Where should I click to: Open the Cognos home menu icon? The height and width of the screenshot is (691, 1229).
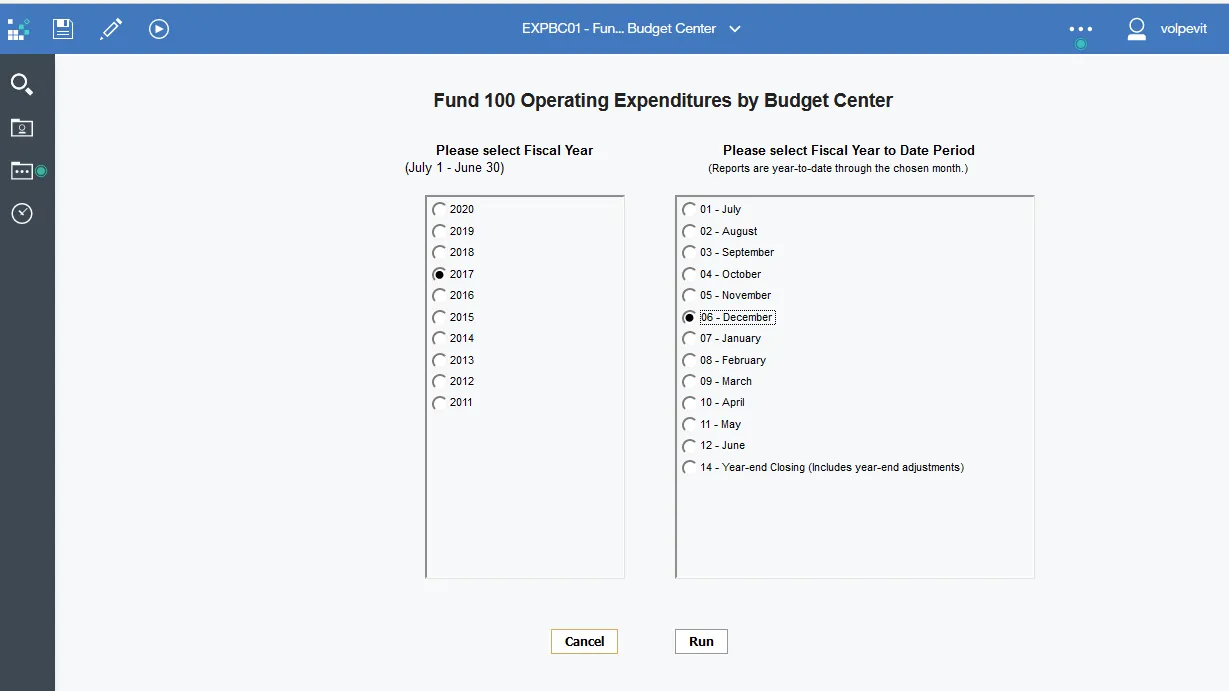point(18,29)
